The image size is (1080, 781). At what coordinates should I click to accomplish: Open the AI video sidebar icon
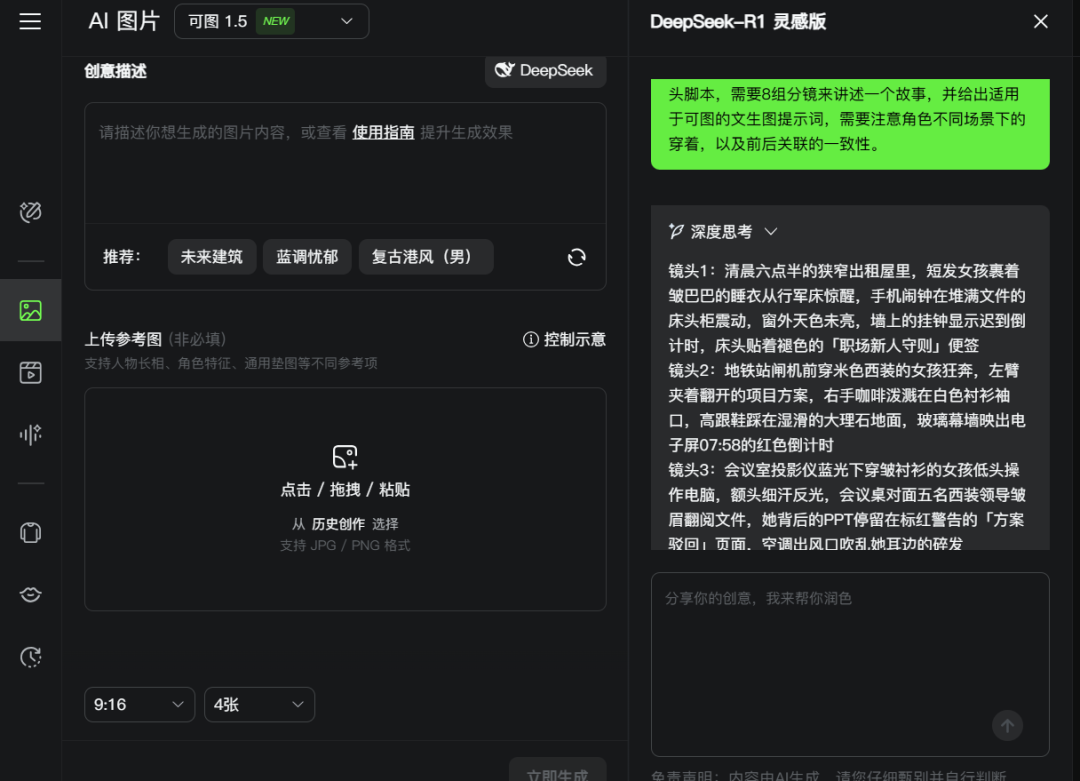point(30,372)
